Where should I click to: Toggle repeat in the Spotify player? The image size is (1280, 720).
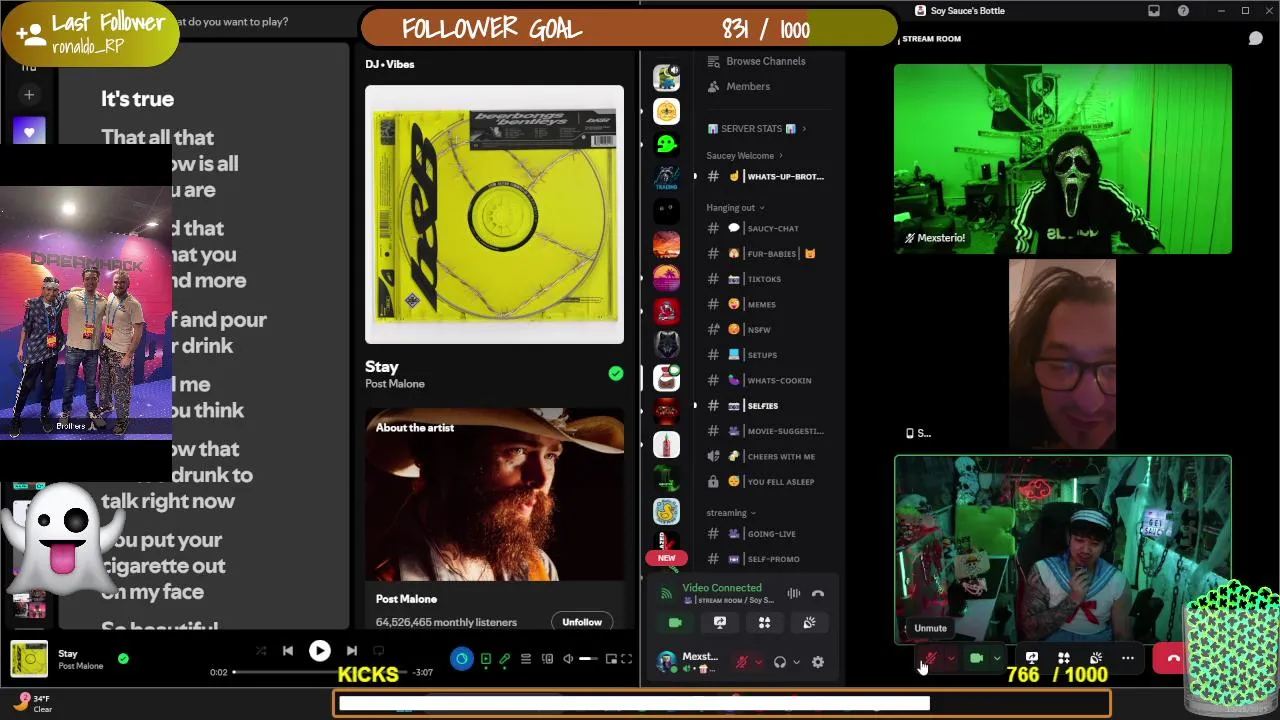[380, 651]
